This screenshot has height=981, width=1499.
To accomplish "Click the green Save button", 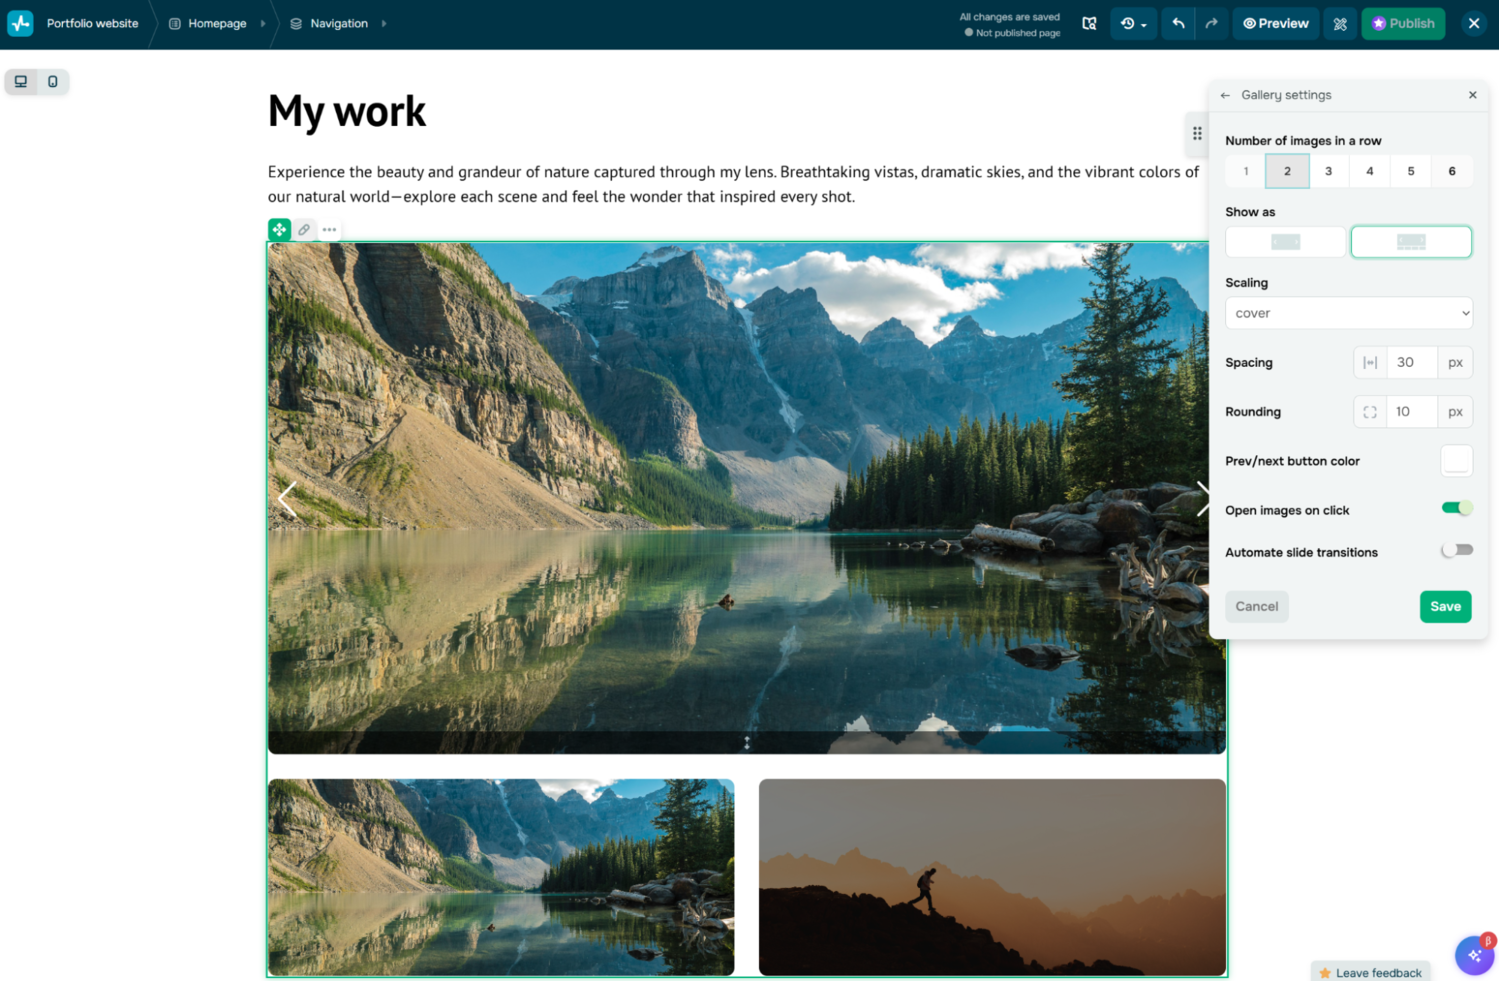I will pyautogui.click(x=1445, y=606).
